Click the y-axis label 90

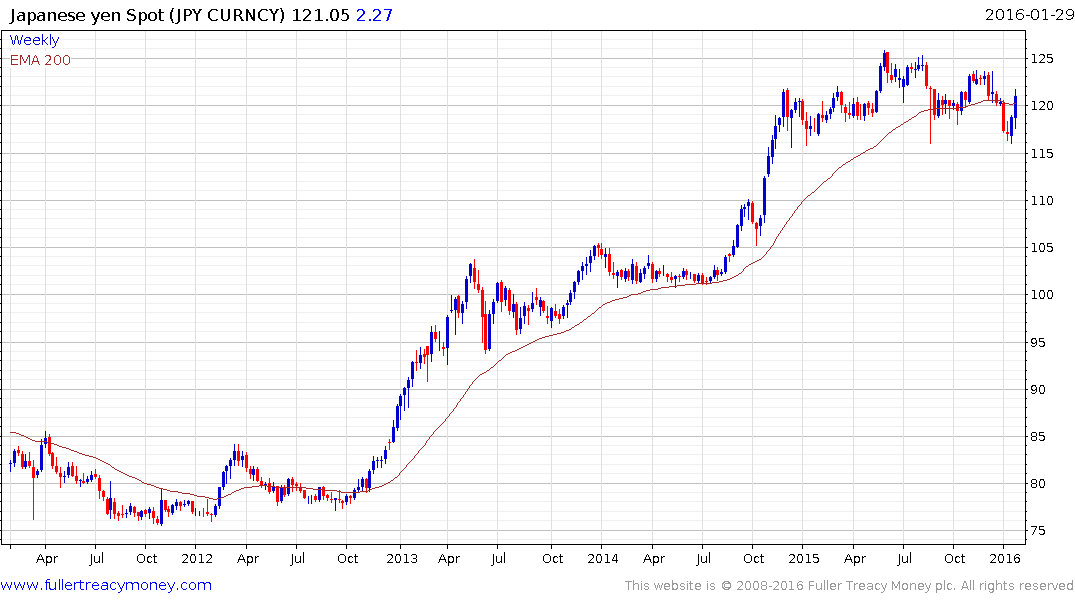tap(1038, 389)
